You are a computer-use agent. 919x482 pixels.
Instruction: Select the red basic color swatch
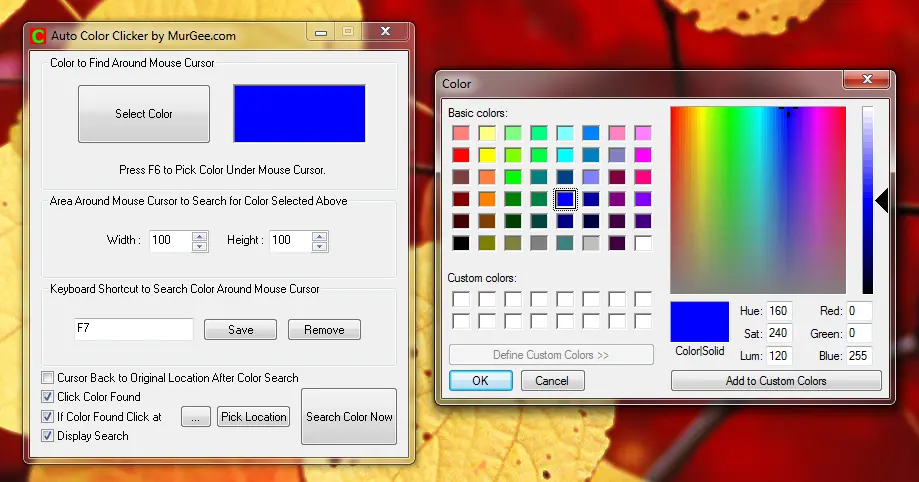tap(461, 155)
